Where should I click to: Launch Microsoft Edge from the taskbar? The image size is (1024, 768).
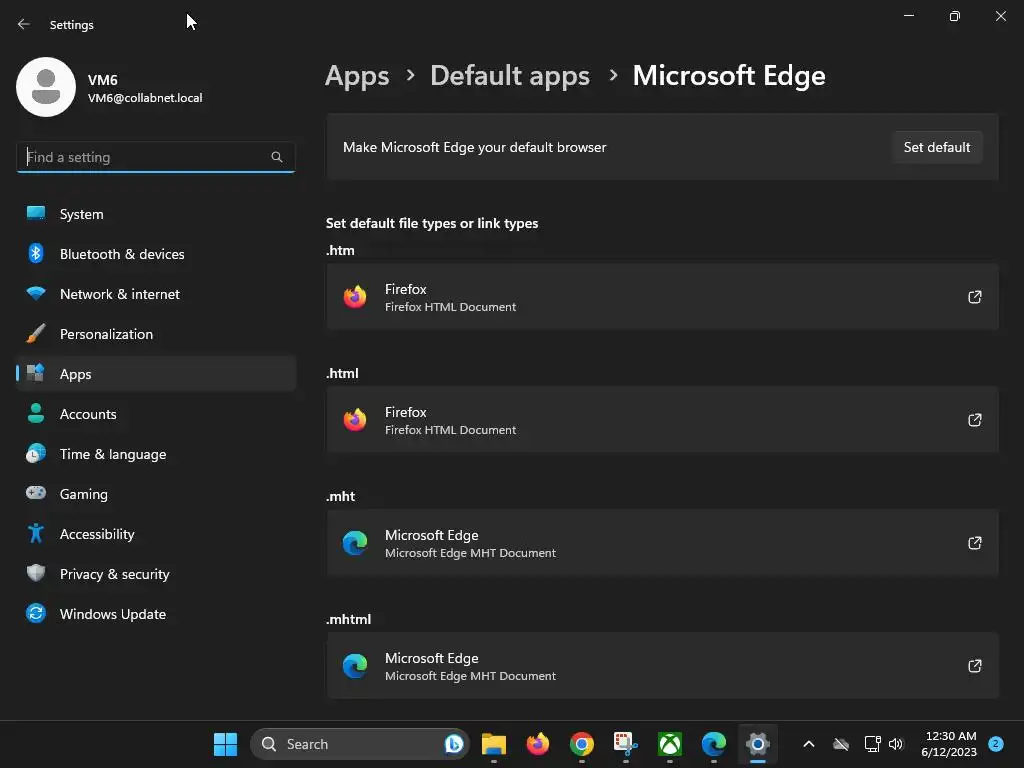tap(713, 744)
